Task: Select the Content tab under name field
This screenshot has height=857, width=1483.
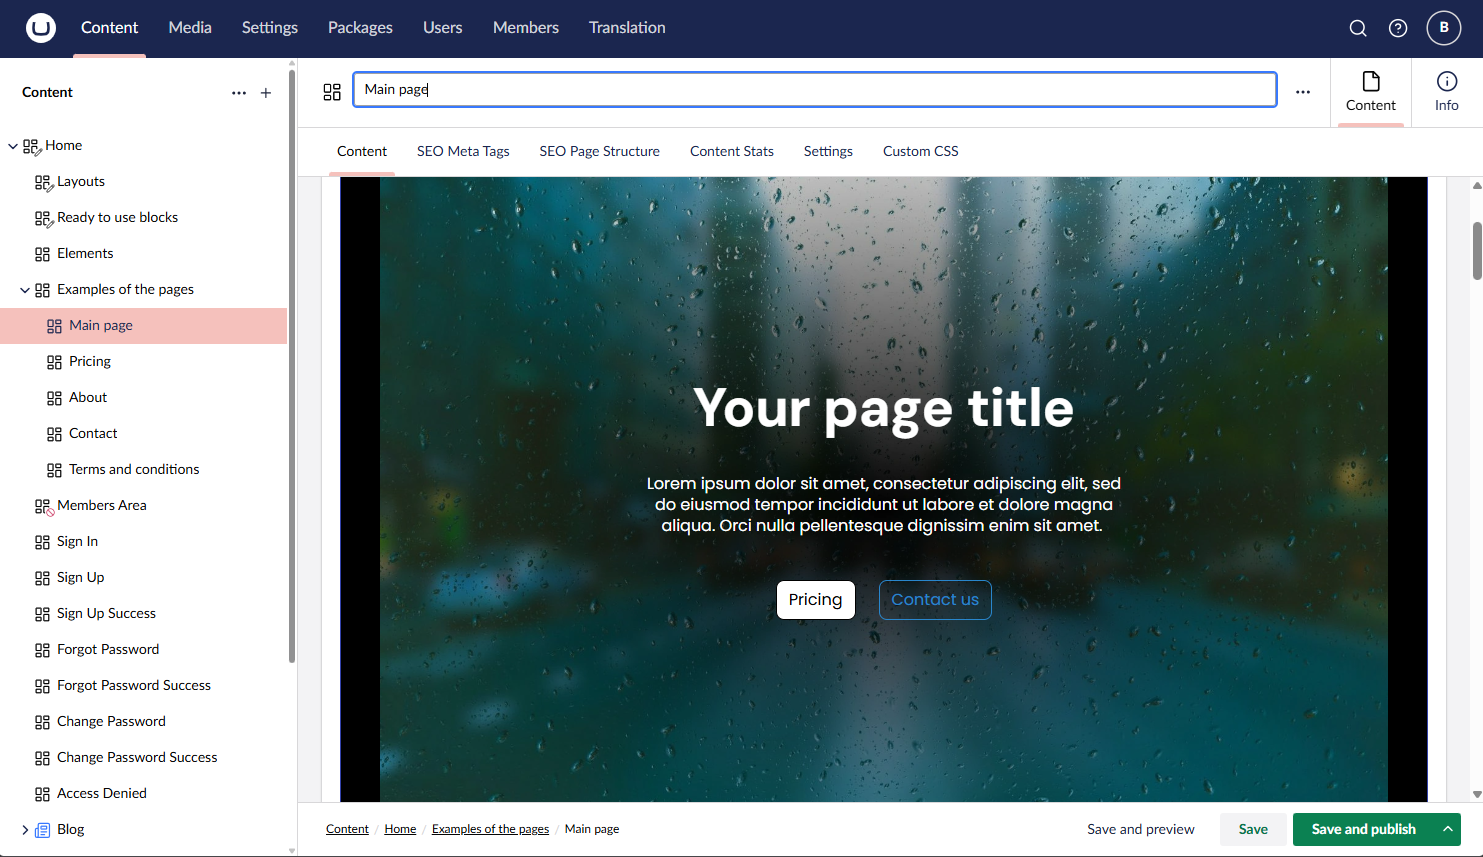Action: [x=362, y=151]
